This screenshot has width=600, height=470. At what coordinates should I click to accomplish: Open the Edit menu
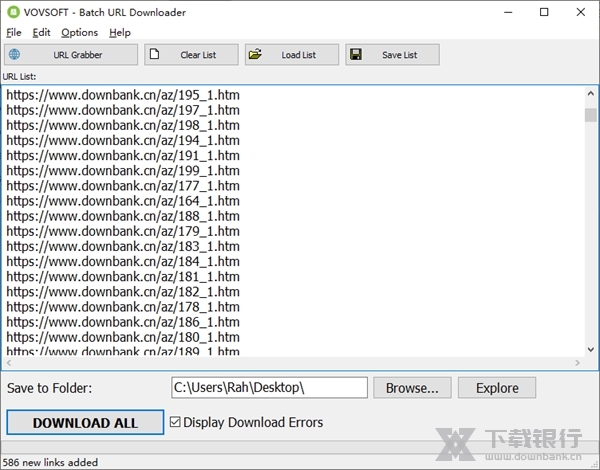tap(41, 33)
